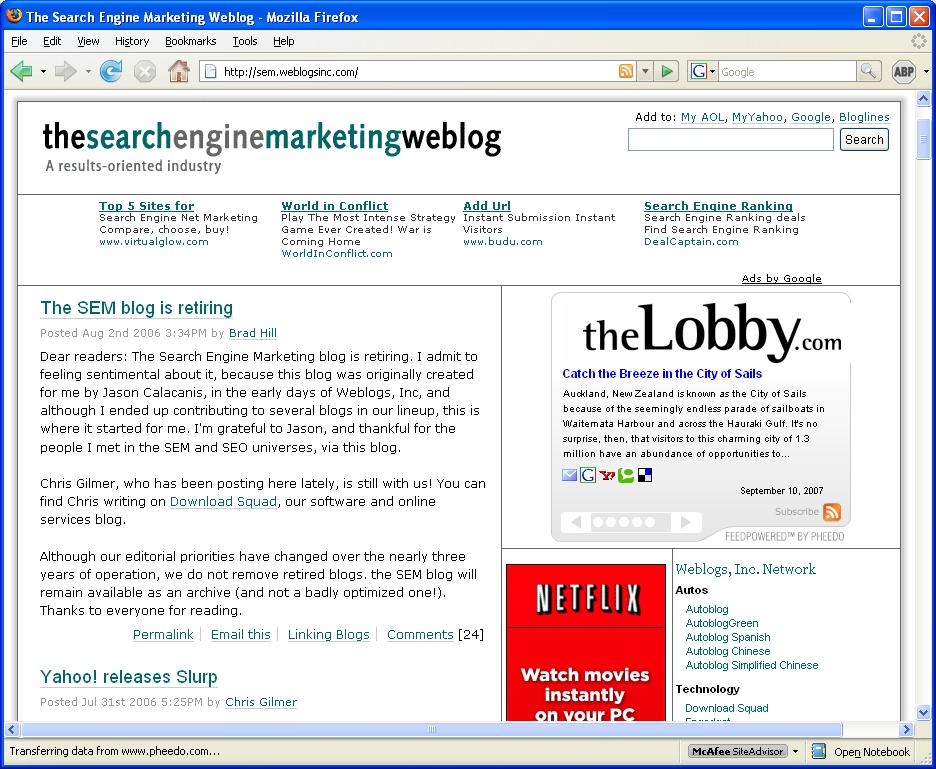Open the Linking Blogs link
This screenshot has height=769, width=936.
(328, 635)
